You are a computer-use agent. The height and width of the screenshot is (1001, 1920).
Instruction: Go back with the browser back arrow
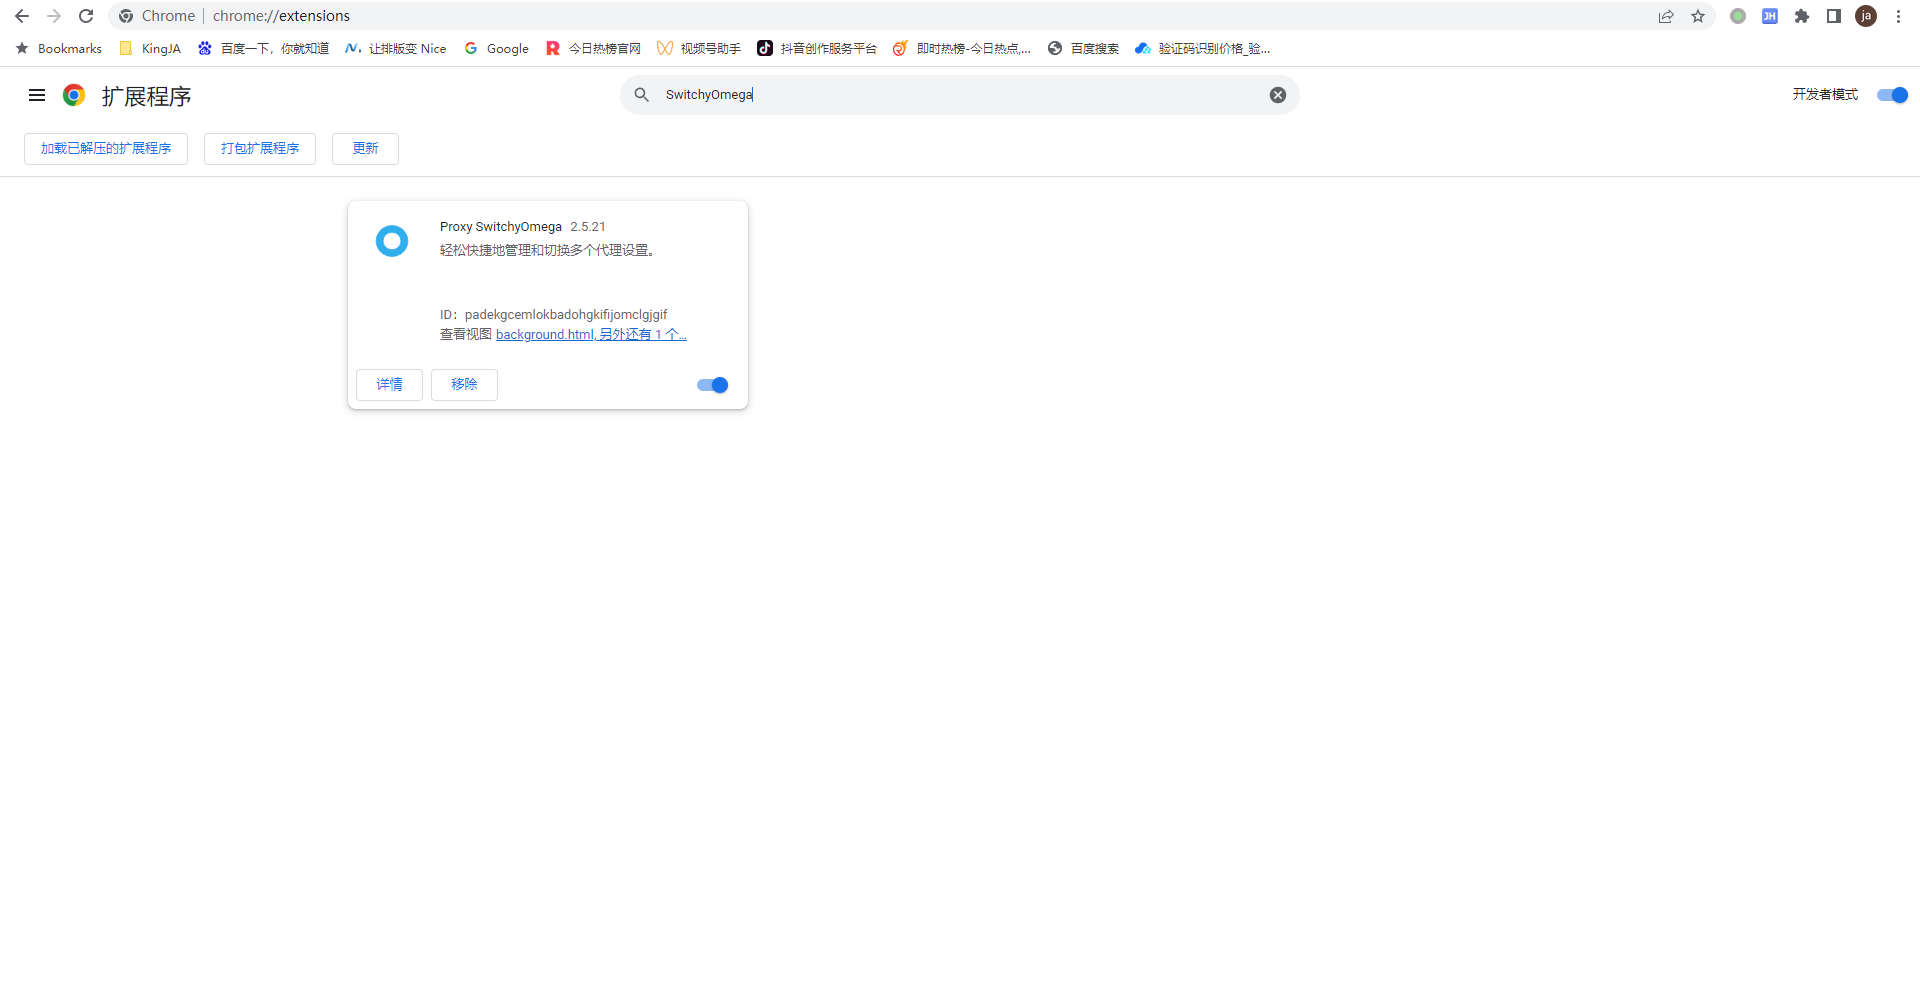(x=22, y=16)
